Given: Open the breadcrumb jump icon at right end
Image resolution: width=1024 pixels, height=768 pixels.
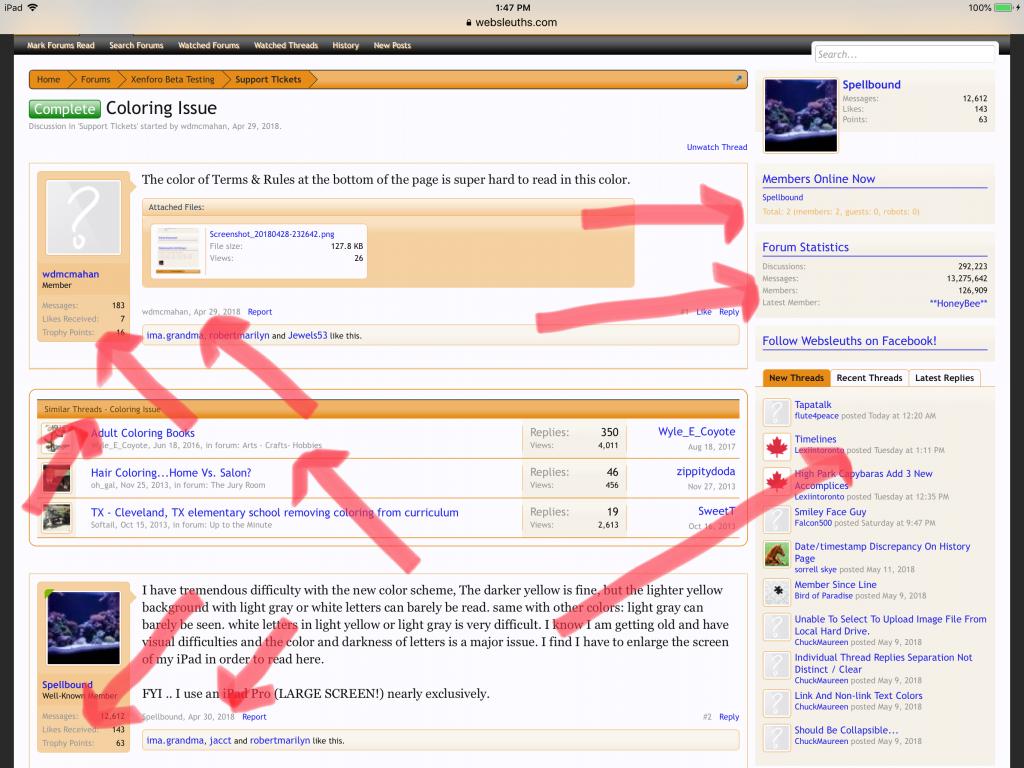Looking at the screenshot, I should (738, 79).
